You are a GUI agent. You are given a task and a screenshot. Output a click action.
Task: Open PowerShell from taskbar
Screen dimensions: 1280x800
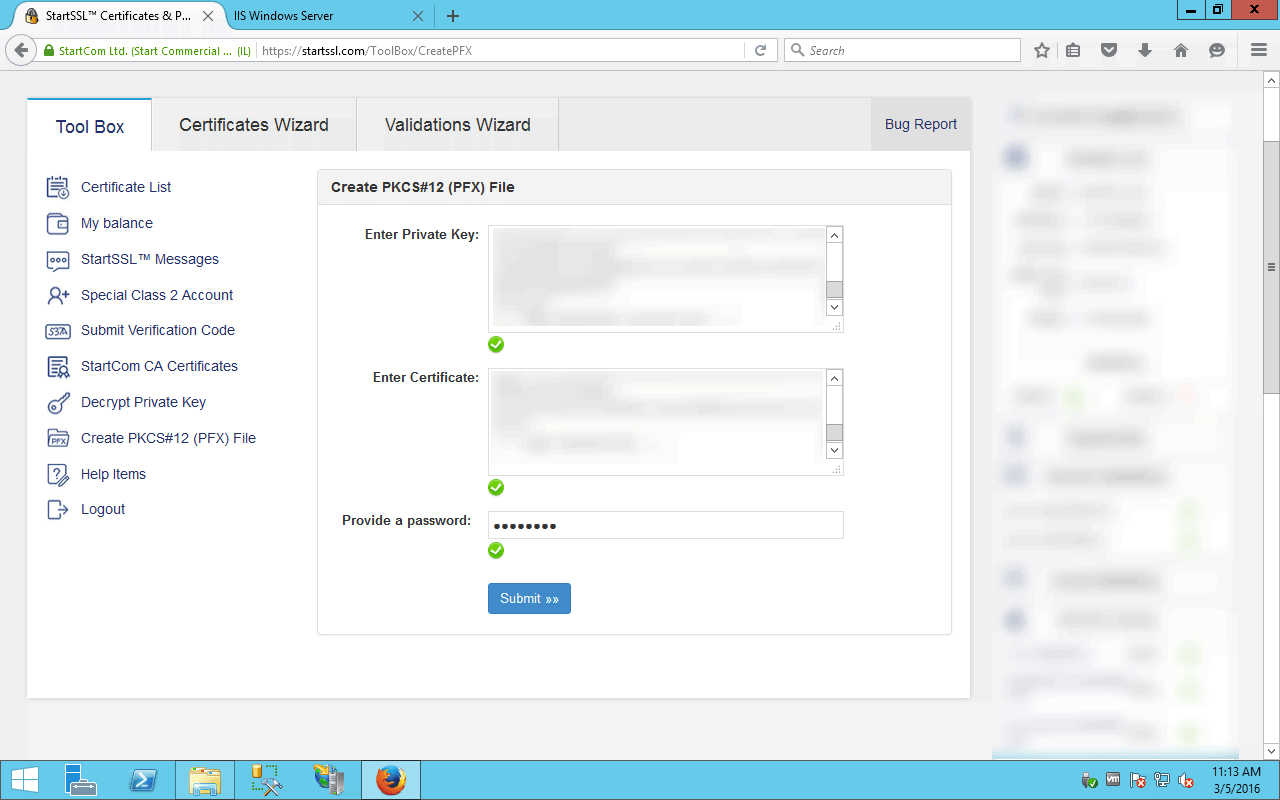click(143, 780)
